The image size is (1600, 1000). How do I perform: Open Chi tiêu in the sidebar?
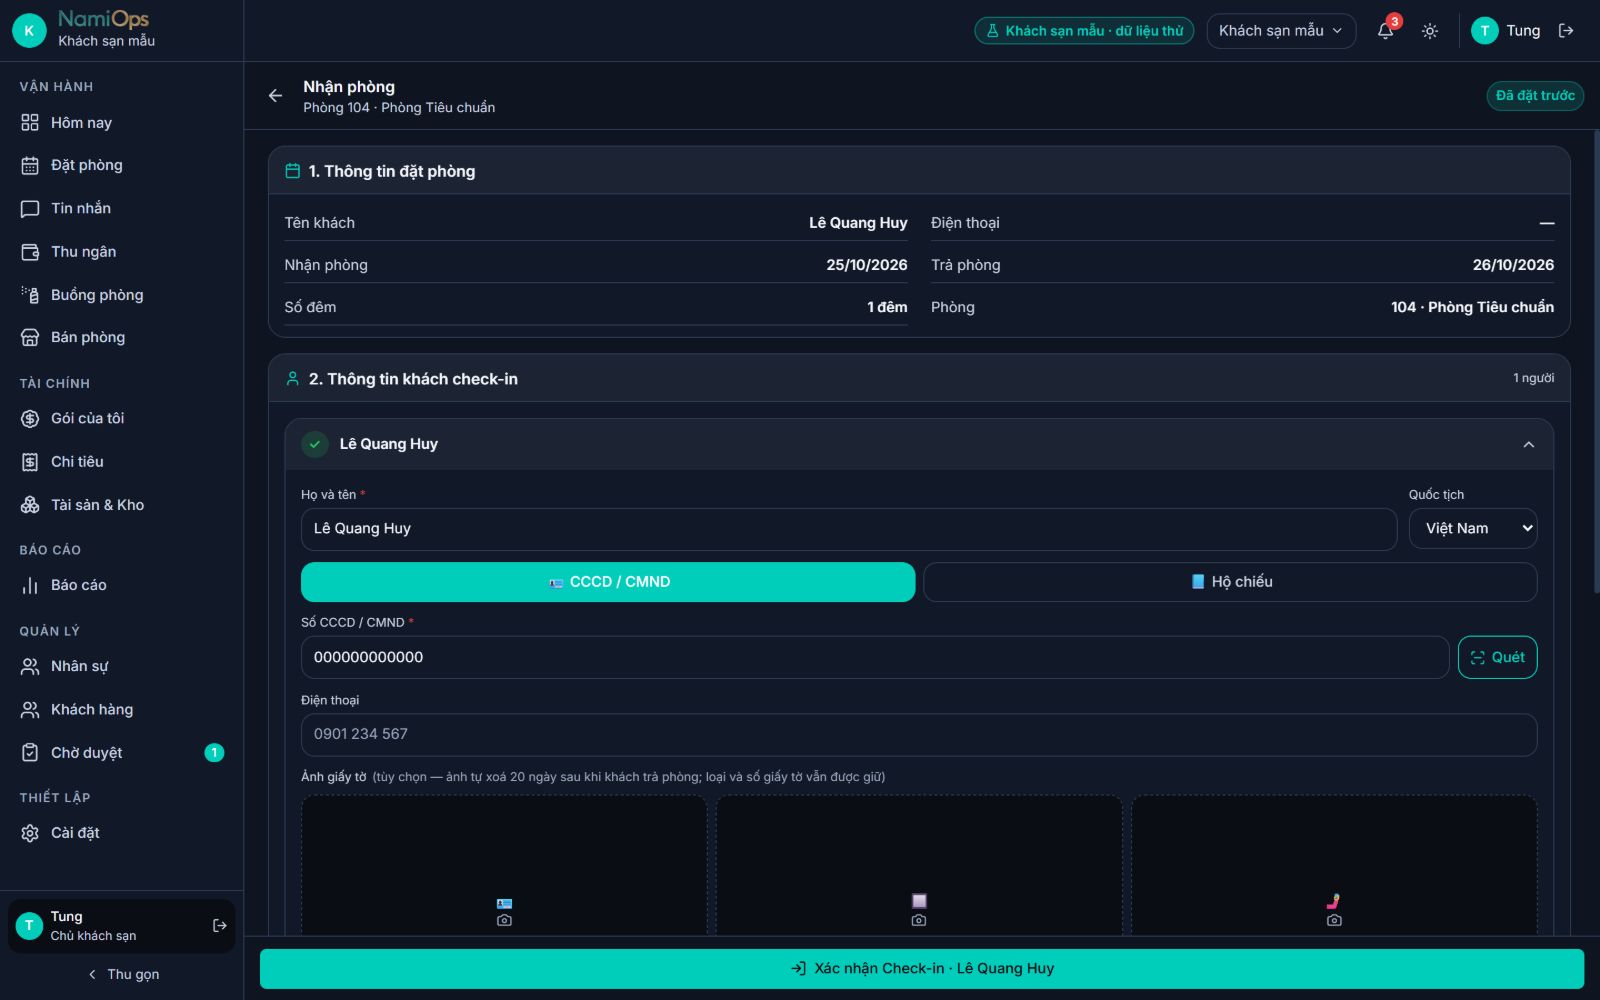pos(121,462)
